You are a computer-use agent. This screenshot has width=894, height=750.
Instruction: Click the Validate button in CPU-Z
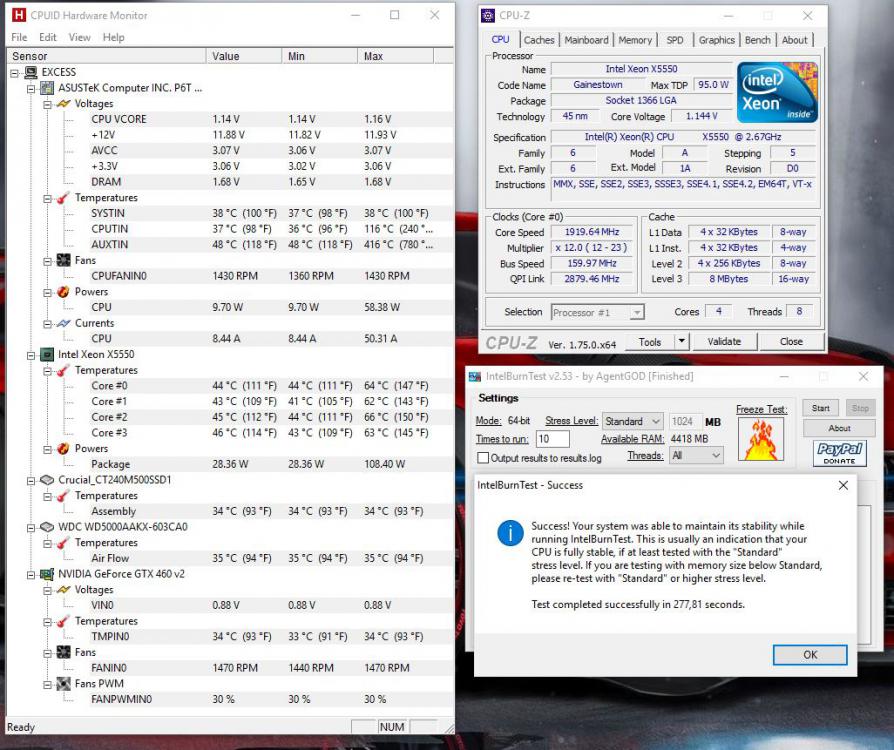725,341
